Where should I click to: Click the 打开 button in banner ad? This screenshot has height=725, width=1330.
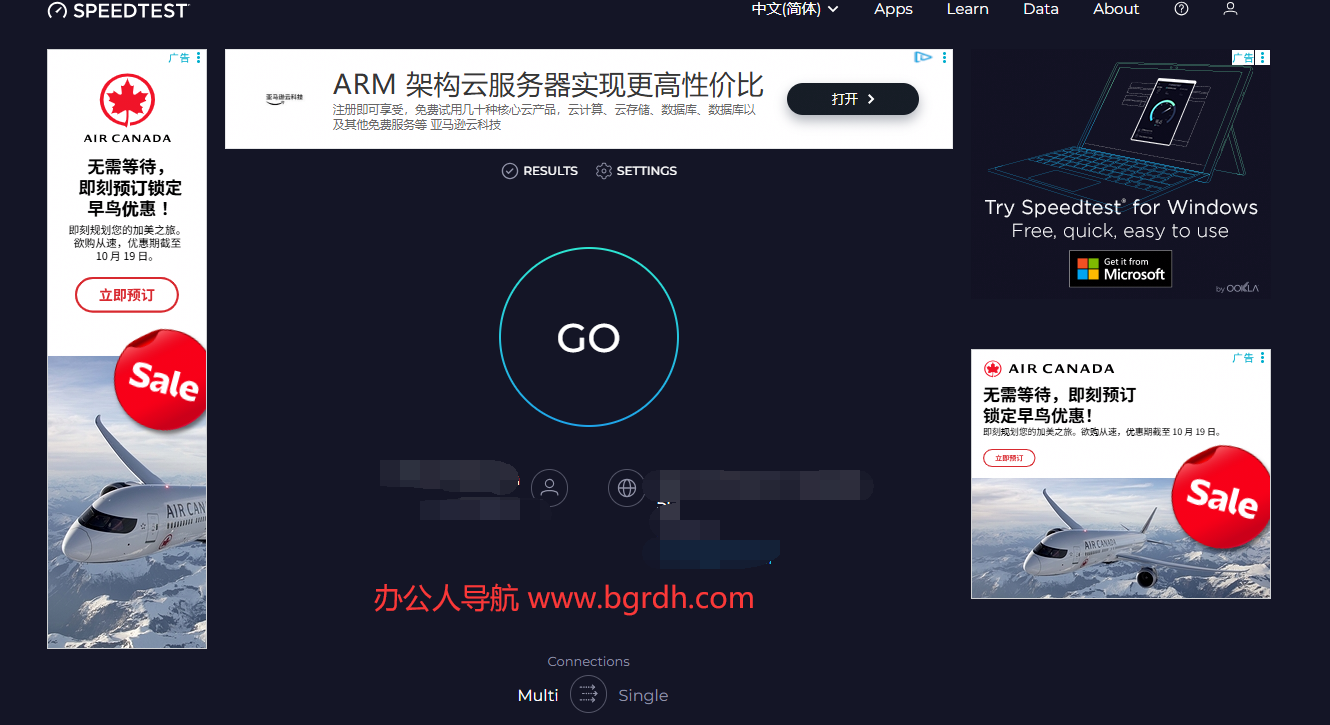[x=852, y=99]
